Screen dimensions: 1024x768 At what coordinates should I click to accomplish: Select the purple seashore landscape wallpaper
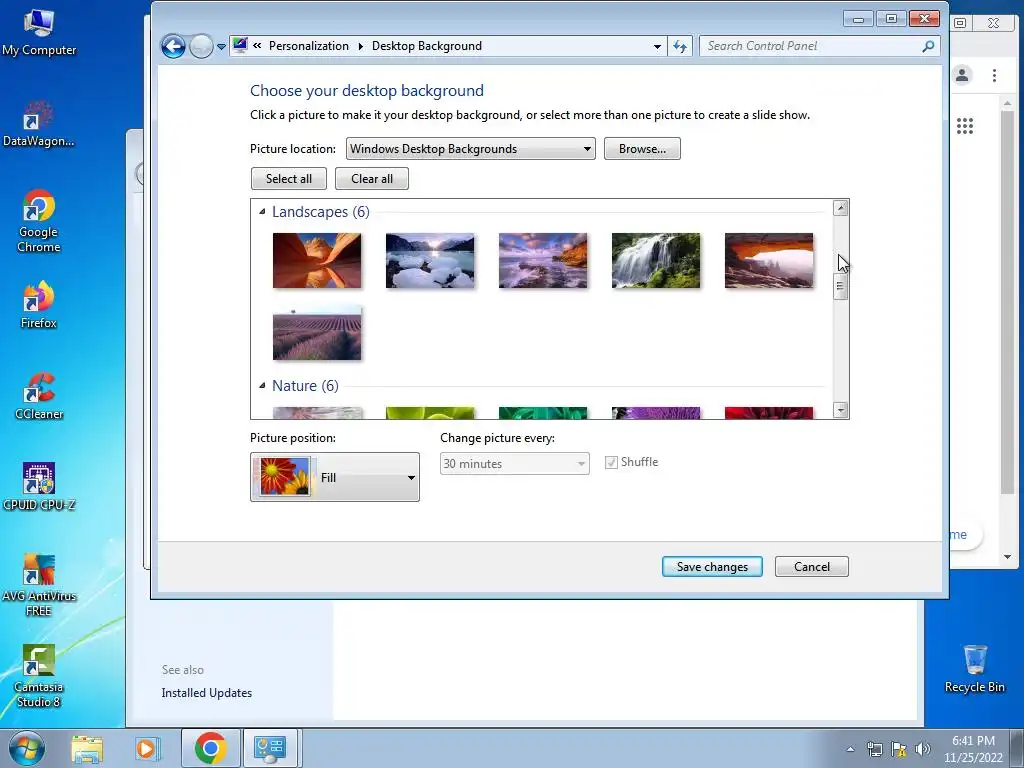[543, 261]
